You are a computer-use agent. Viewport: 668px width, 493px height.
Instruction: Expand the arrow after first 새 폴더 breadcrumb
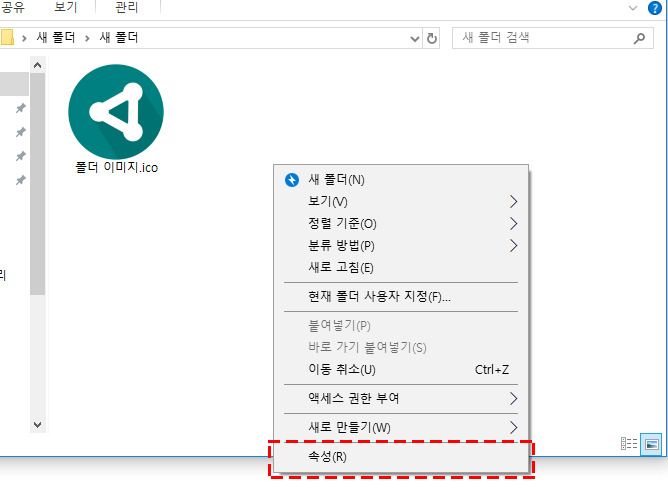point(87,38)
